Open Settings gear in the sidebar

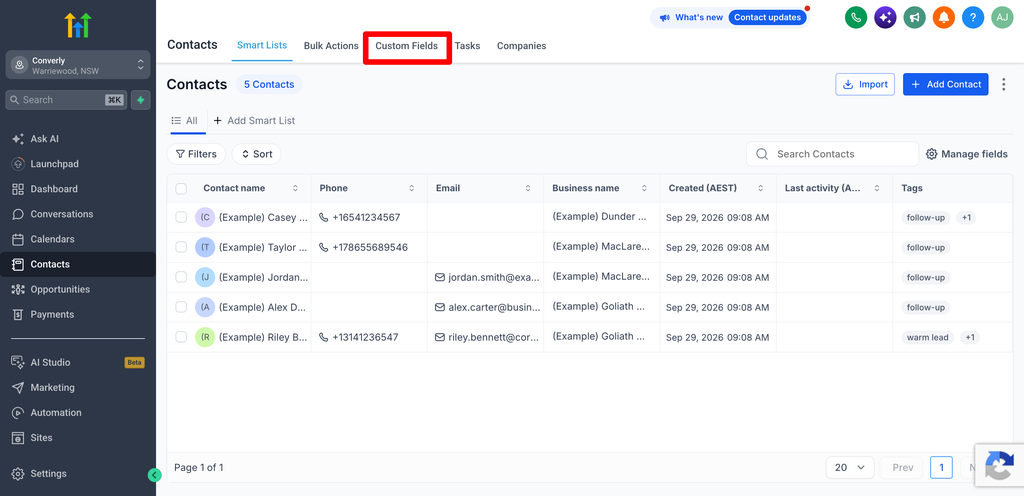click(39, 474)
